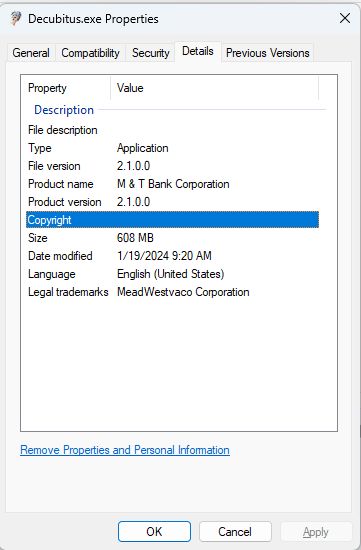Select the File description row
Image resolution: width=361 pixels, height=550 pixels.
click(x=172, y=130)
